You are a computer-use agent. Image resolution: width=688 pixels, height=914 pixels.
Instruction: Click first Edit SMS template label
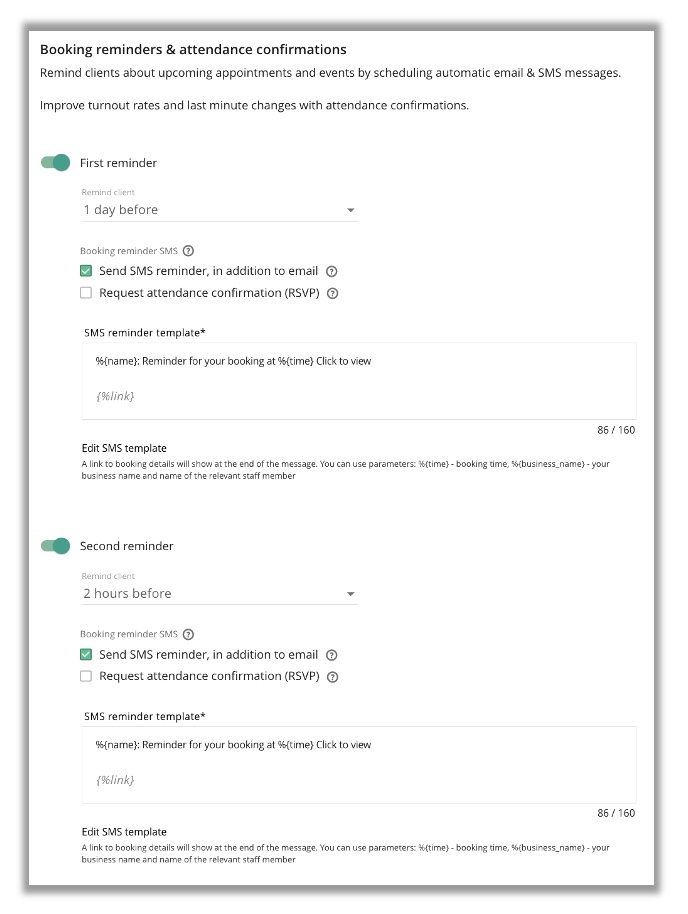[124, 448]
